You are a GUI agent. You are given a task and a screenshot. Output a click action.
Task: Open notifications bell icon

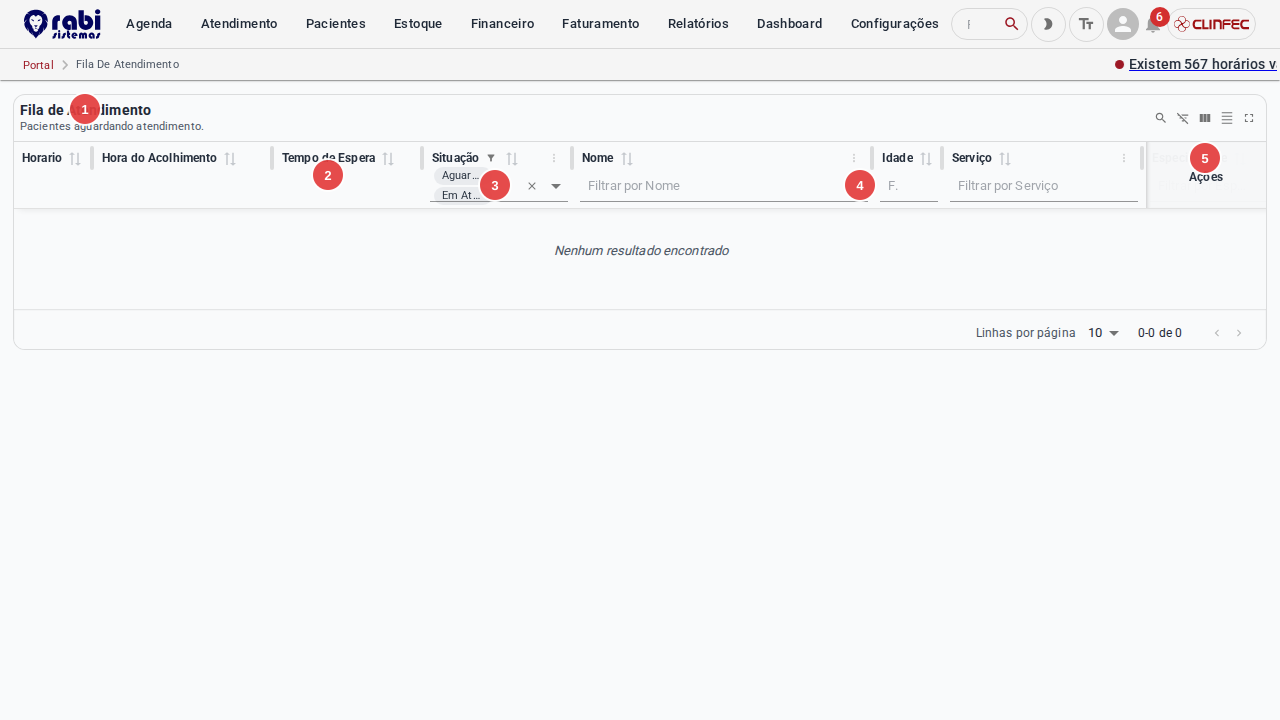click(x=1153, y=25)
